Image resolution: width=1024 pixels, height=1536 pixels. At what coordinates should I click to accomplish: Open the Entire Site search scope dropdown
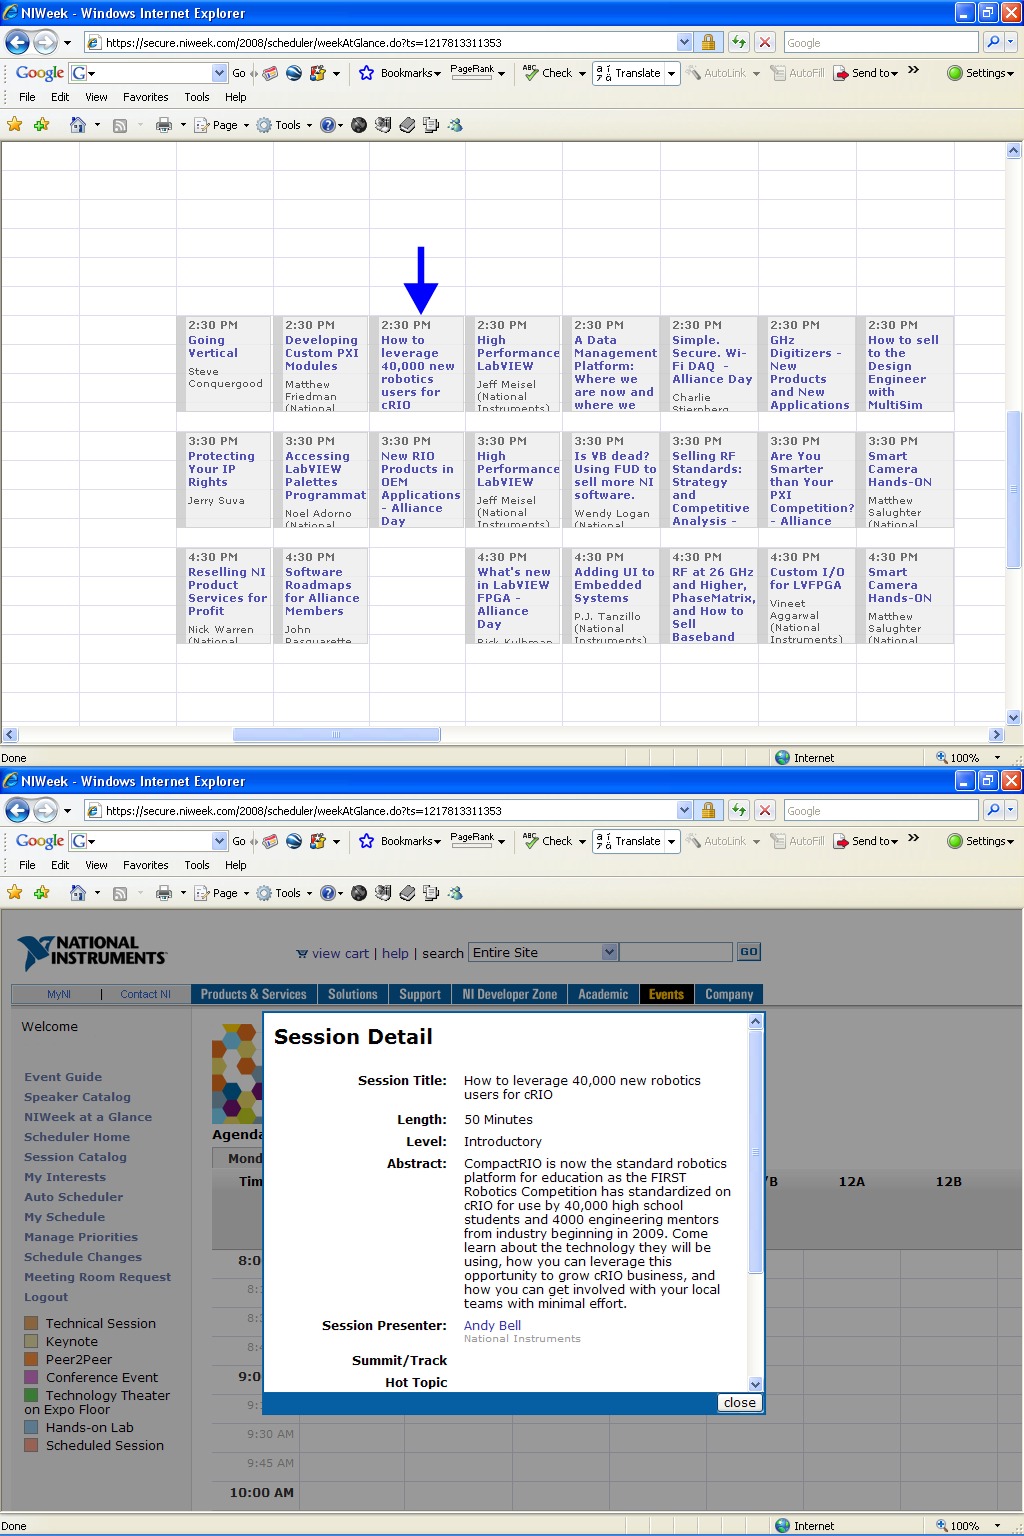point(610,952)
